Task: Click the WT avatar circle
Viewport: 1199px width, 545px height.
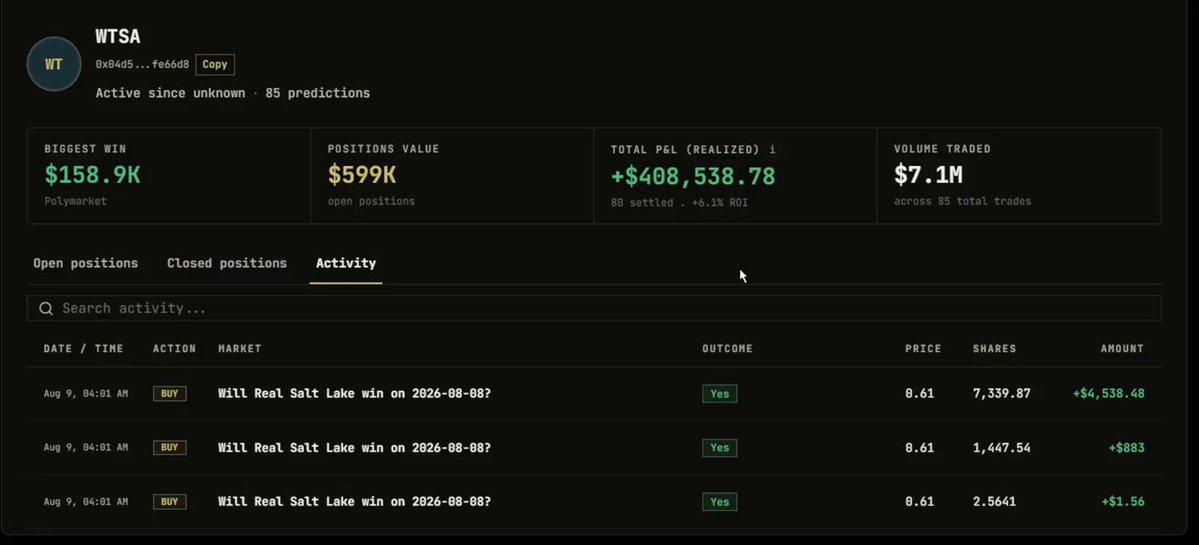Action: click(x=54, y=64)
